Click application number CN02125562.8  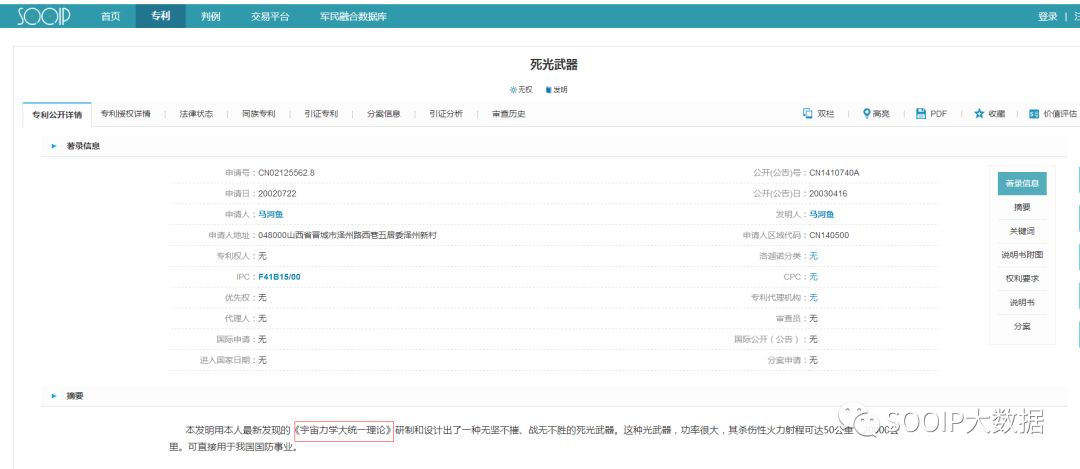[287, 172]
